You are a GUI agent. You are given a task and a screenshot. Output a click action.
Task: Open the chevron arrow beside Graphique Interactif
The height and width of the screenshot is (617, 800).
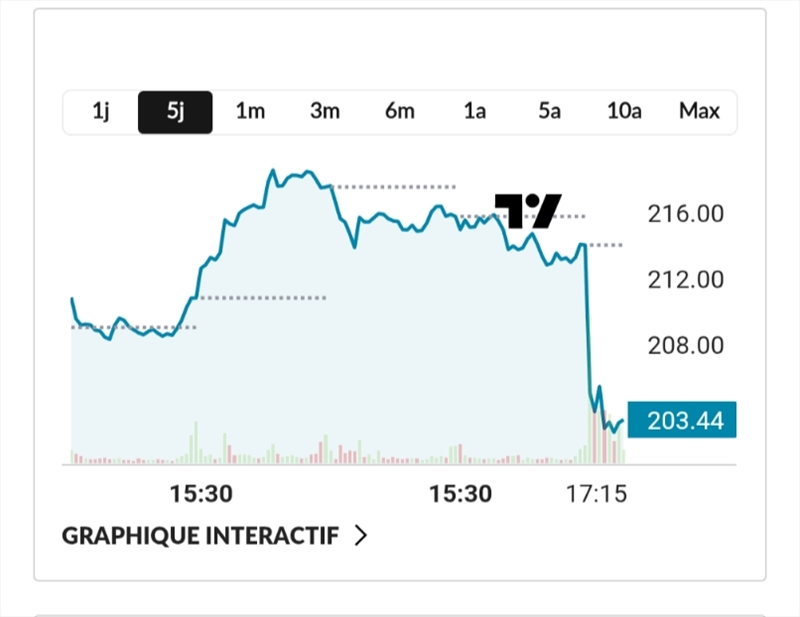pyautogui.click(x=361, y=536)
